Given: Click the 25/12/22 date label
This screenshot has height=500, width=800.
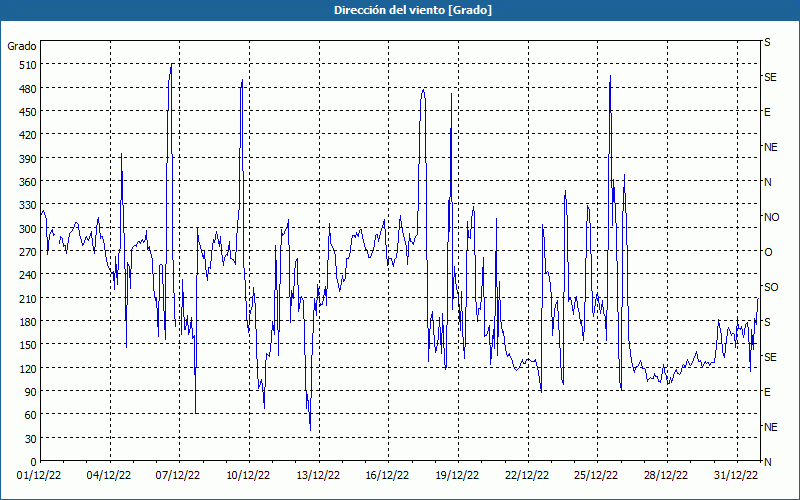Looking at the screenshot, I should [x=596, y=476].
